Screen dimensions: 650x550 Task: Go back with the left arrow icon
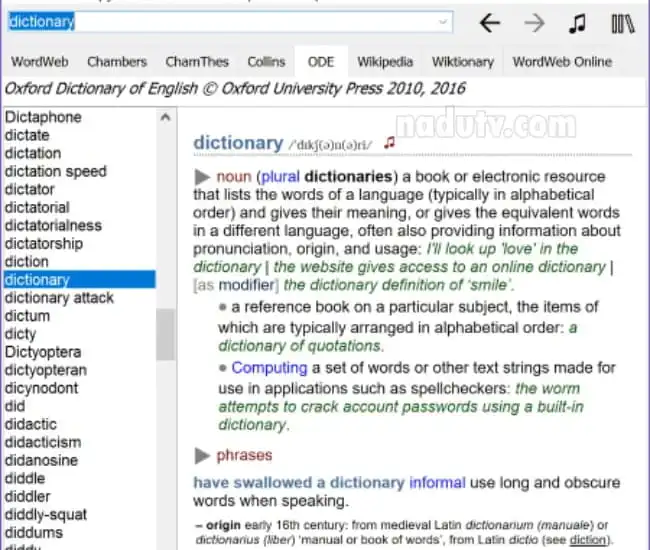[x=490, y=23]
